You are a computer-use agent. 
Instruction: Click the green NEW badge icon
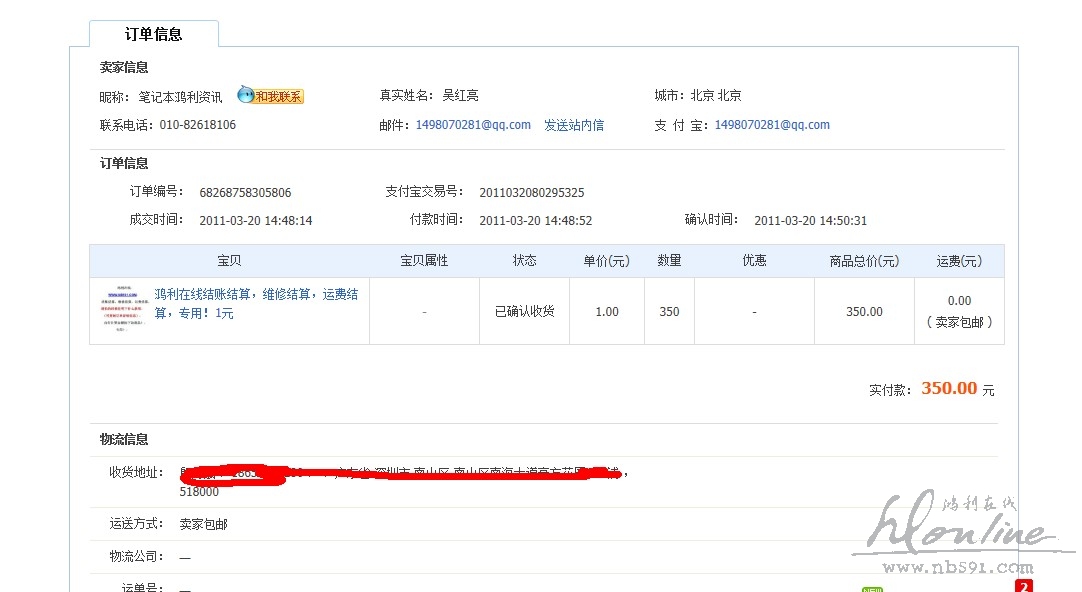click(872, 589)
